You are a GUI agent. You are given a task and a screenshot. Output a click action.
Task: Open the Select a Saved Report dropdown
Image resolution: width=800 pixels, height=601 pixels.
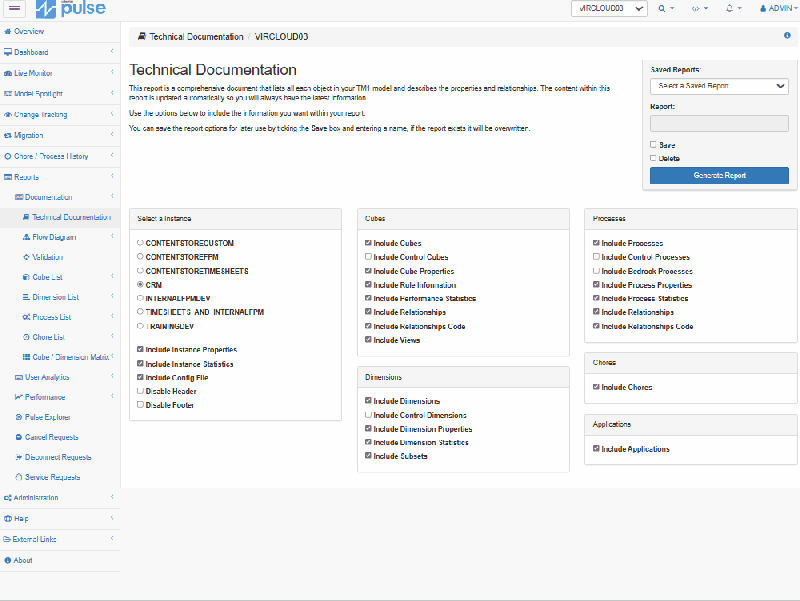(719, 86)
